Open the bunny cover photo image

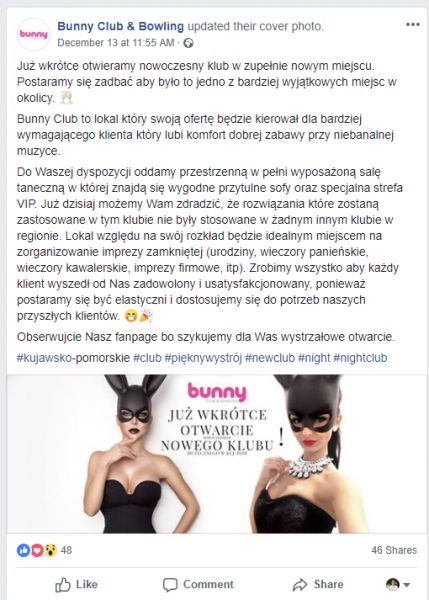[217, 454]
